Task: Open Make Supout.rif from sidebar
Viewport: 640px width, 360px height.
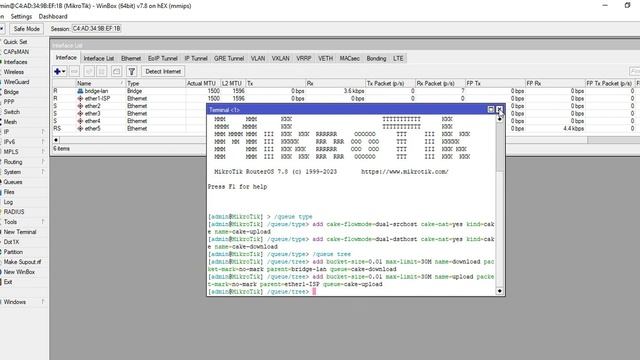Action: tap(22, 262)
